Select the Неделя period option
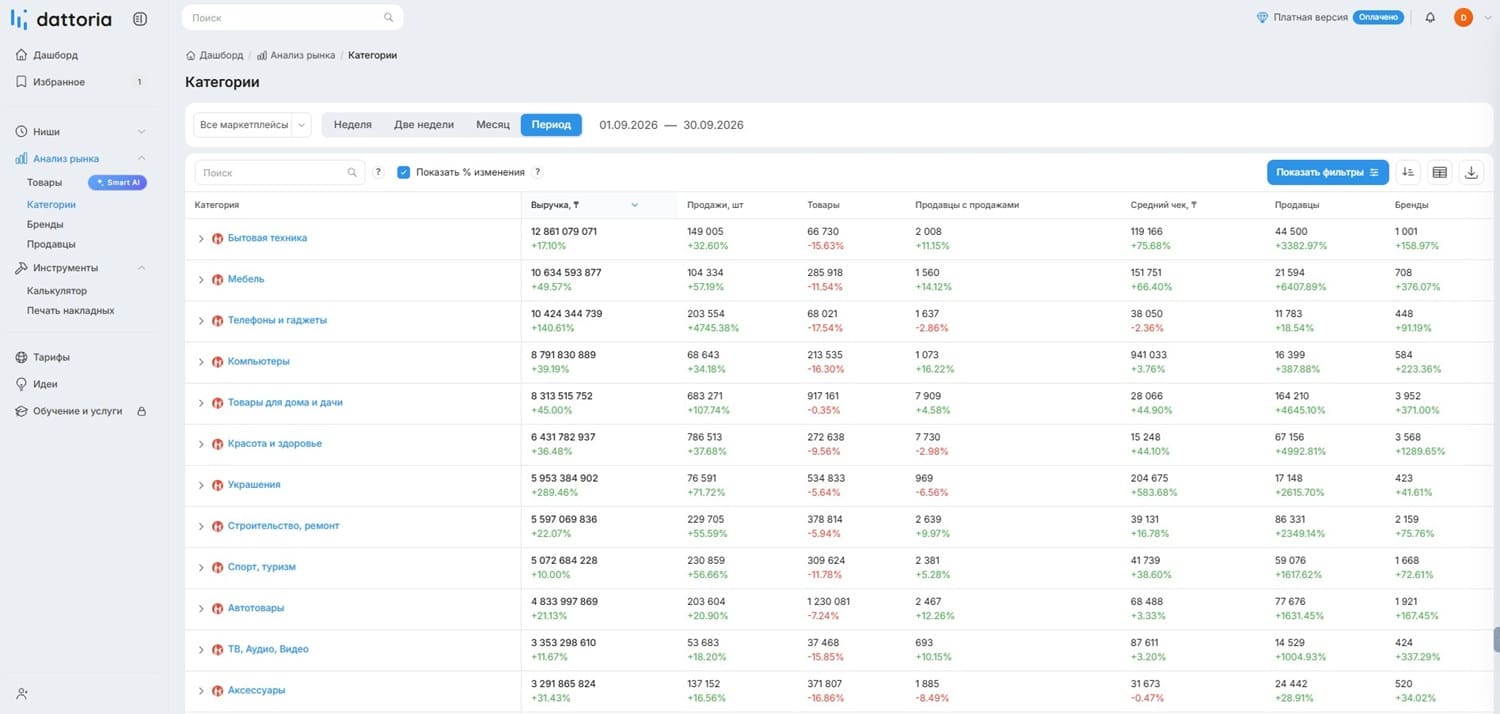Image resolution: width=1500 pixels, height=714 pixels. tap(353, 125)
